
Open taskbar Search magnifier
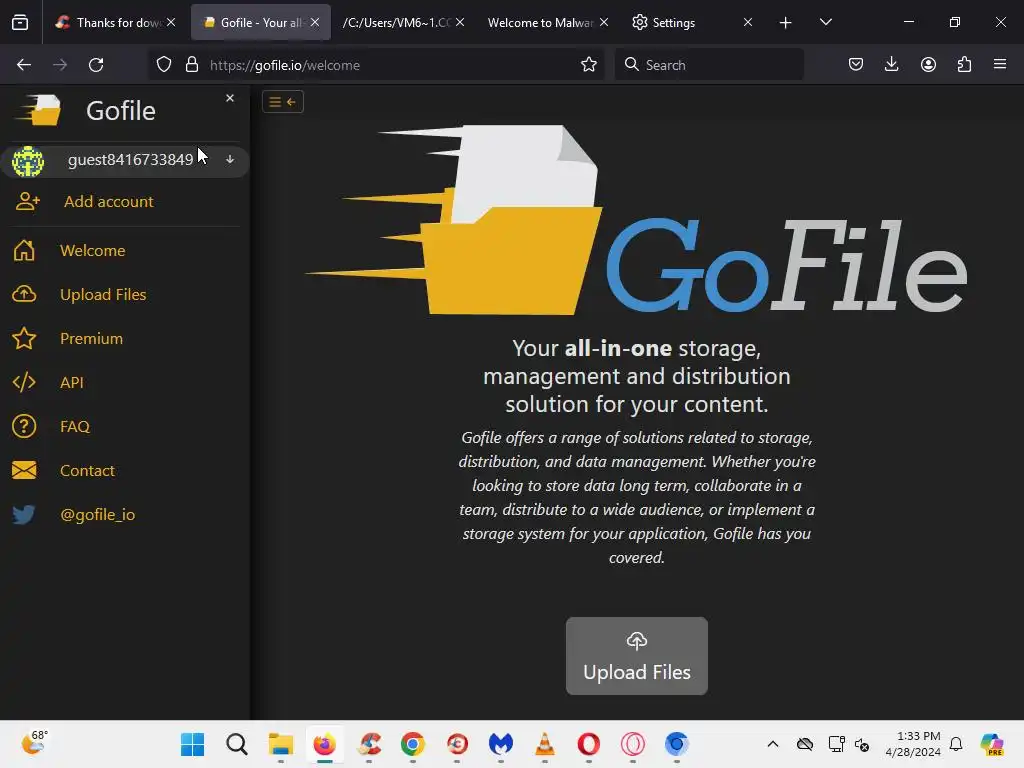(236, 744)
